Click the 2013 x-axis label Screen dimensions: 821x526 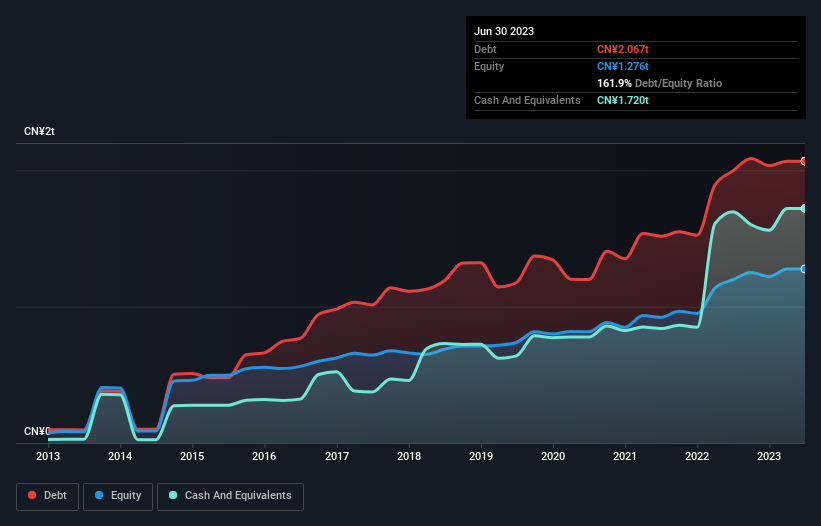click(x=48, y=456)
